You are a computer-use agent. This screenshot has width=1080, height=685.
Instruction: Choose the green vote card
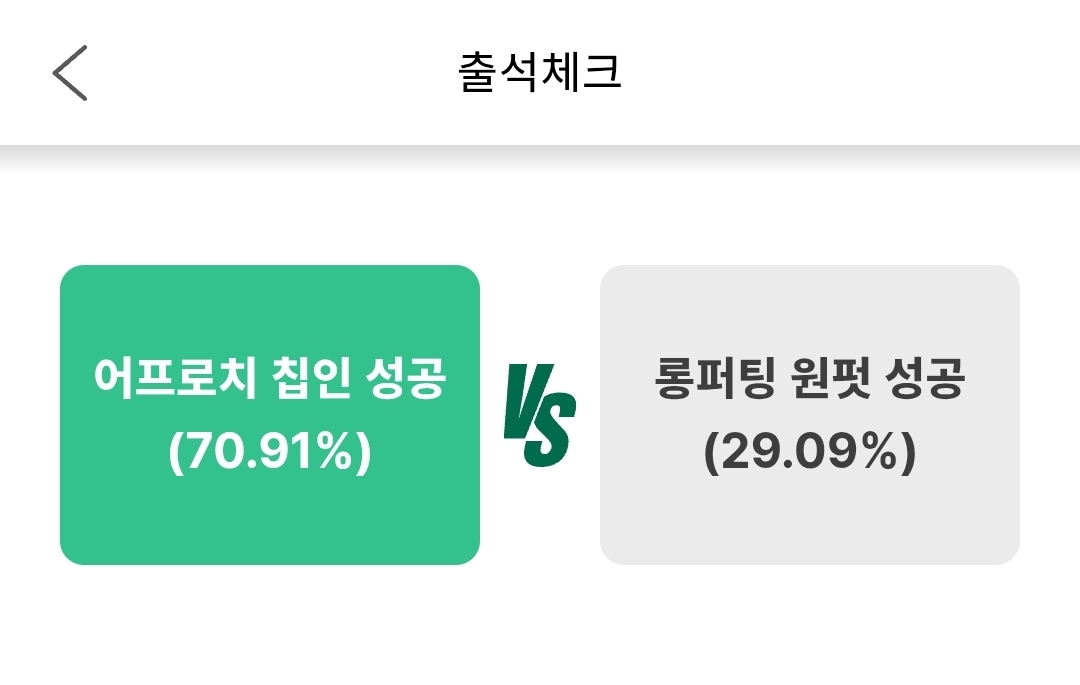tap(270, 415)
